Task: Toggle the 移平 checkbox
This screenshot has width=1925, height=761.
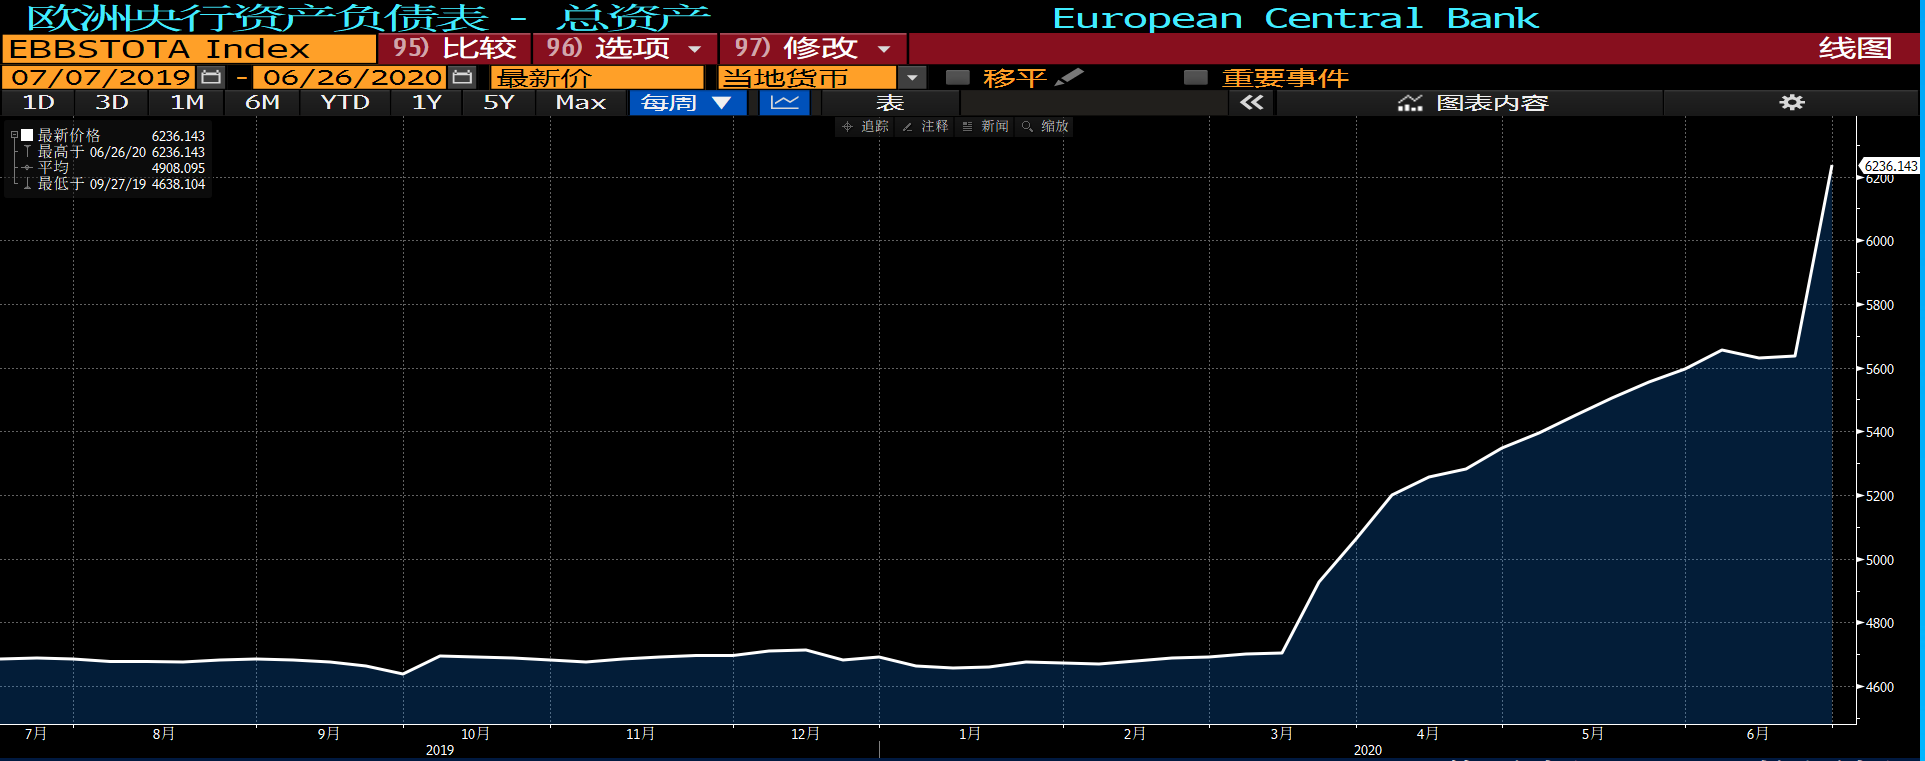Action: pos(958,77)
